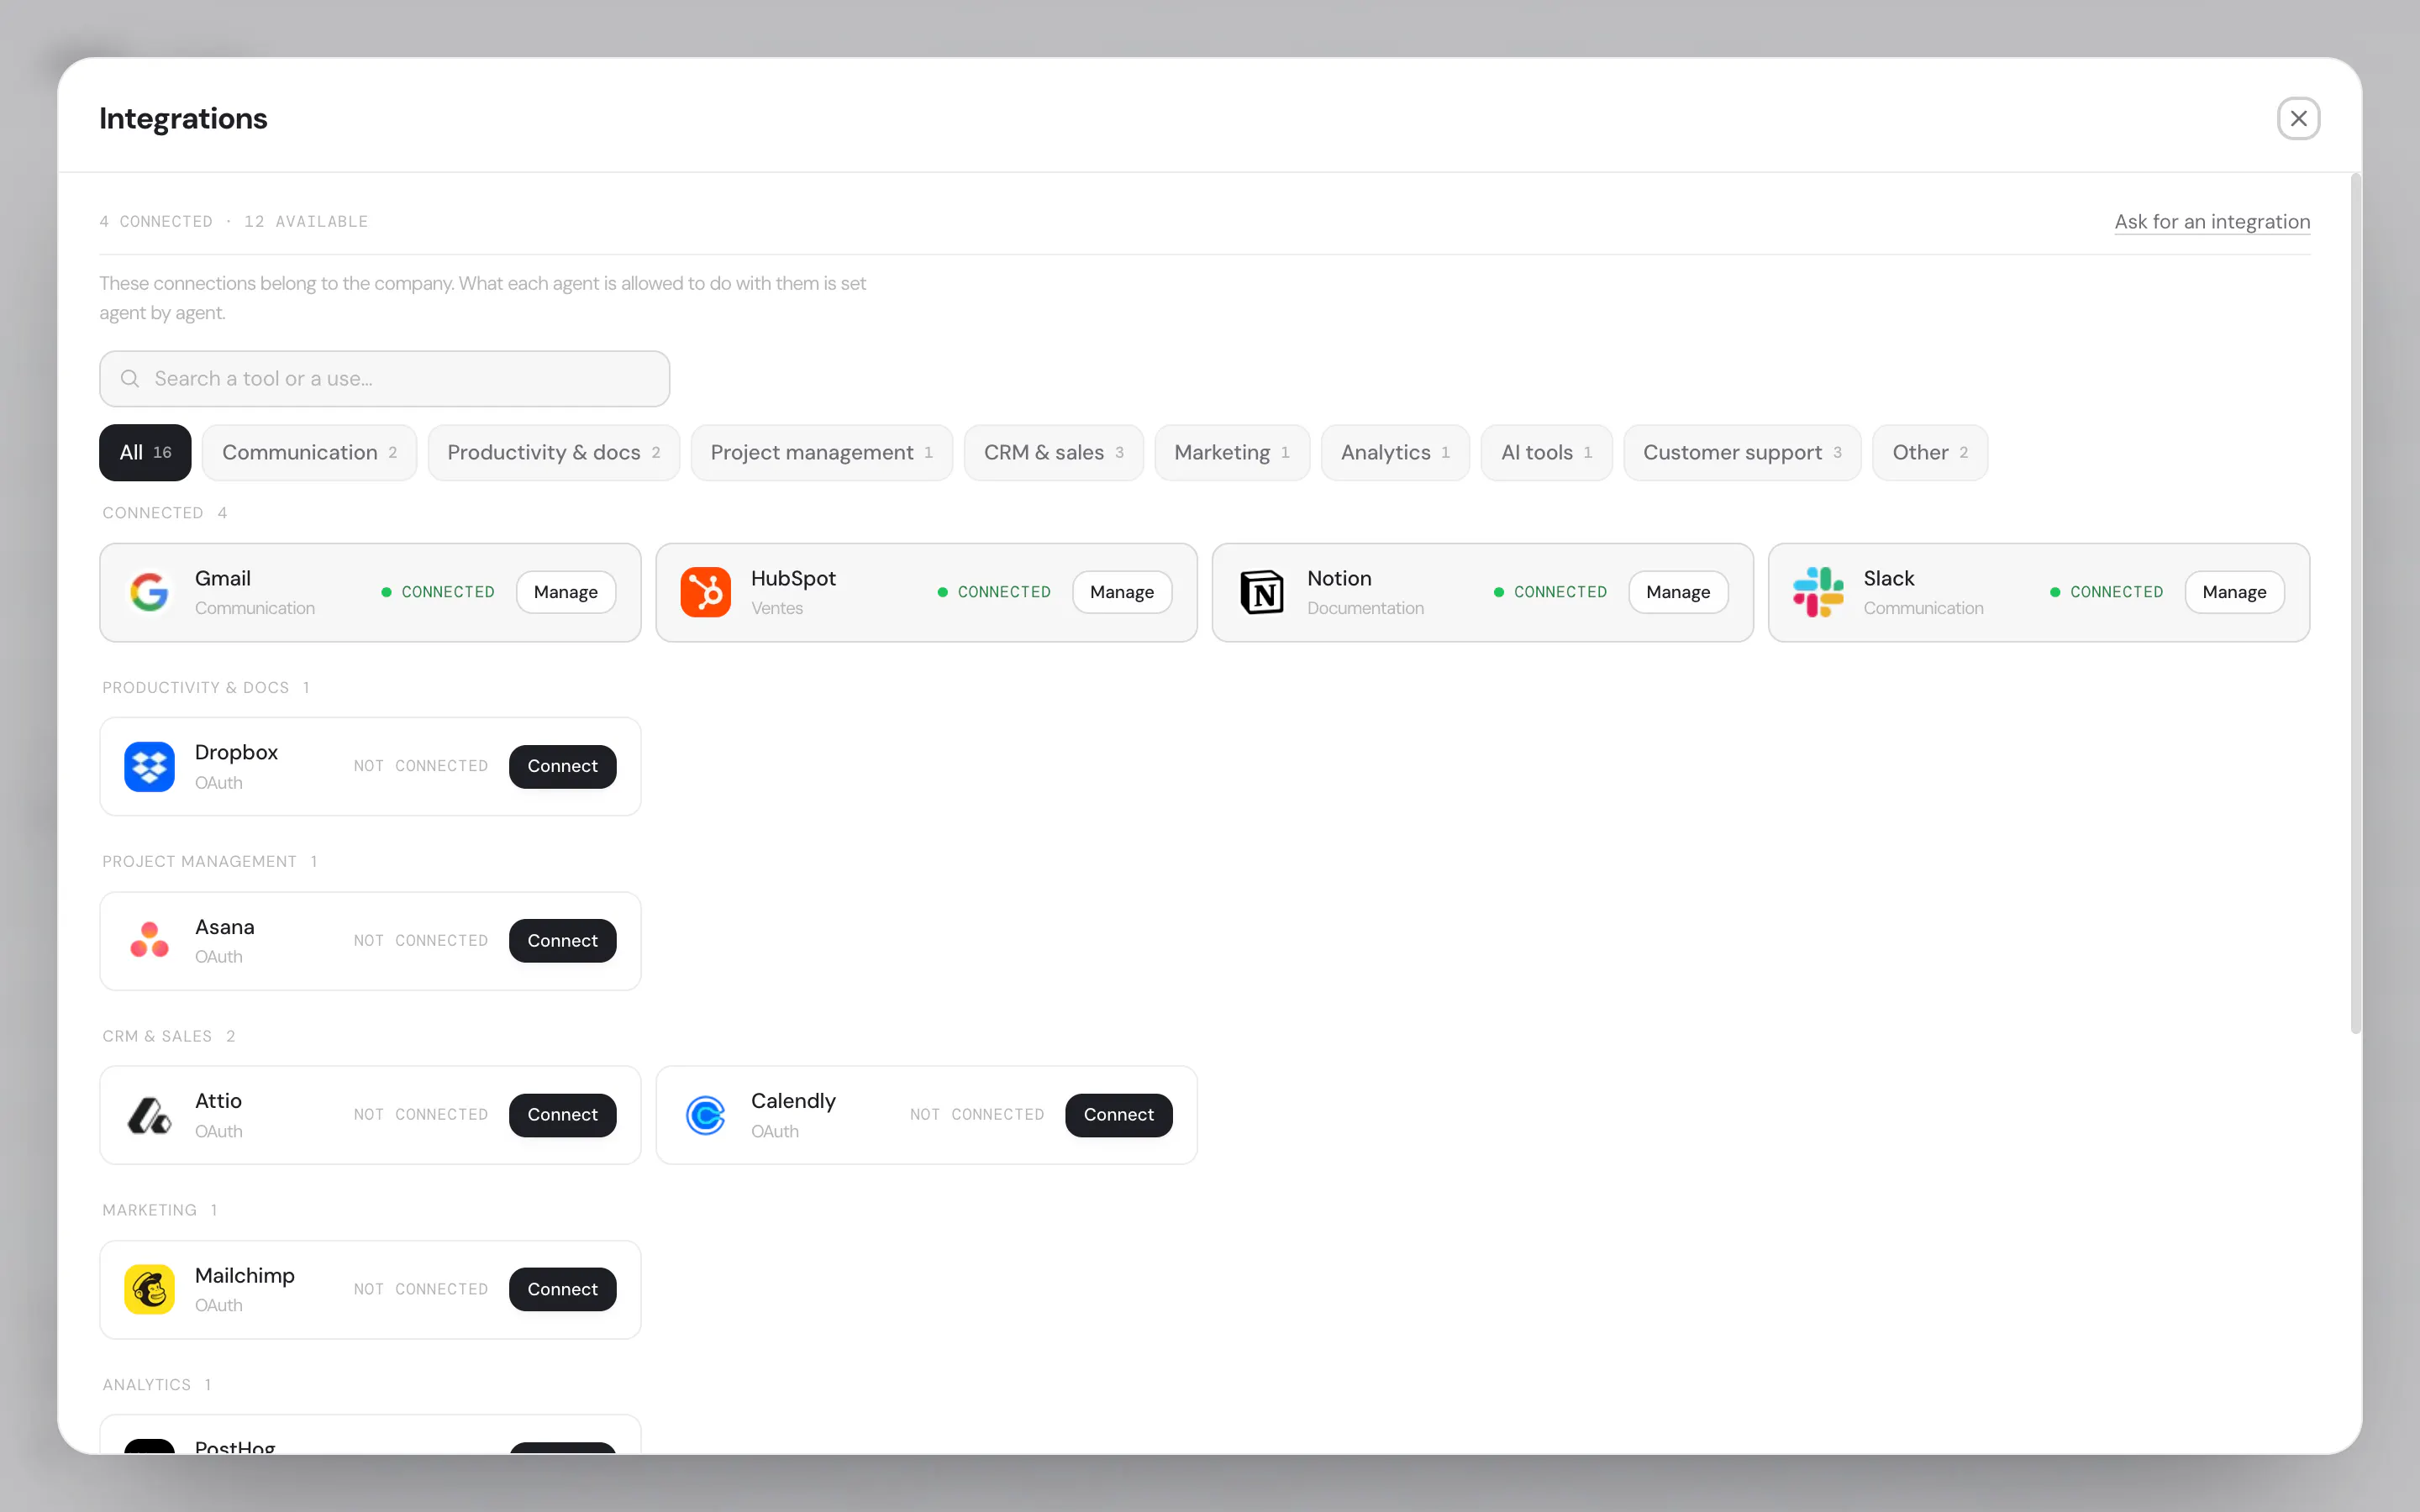
Task: Click the Asana name text
Action: [x=225, y=927]
